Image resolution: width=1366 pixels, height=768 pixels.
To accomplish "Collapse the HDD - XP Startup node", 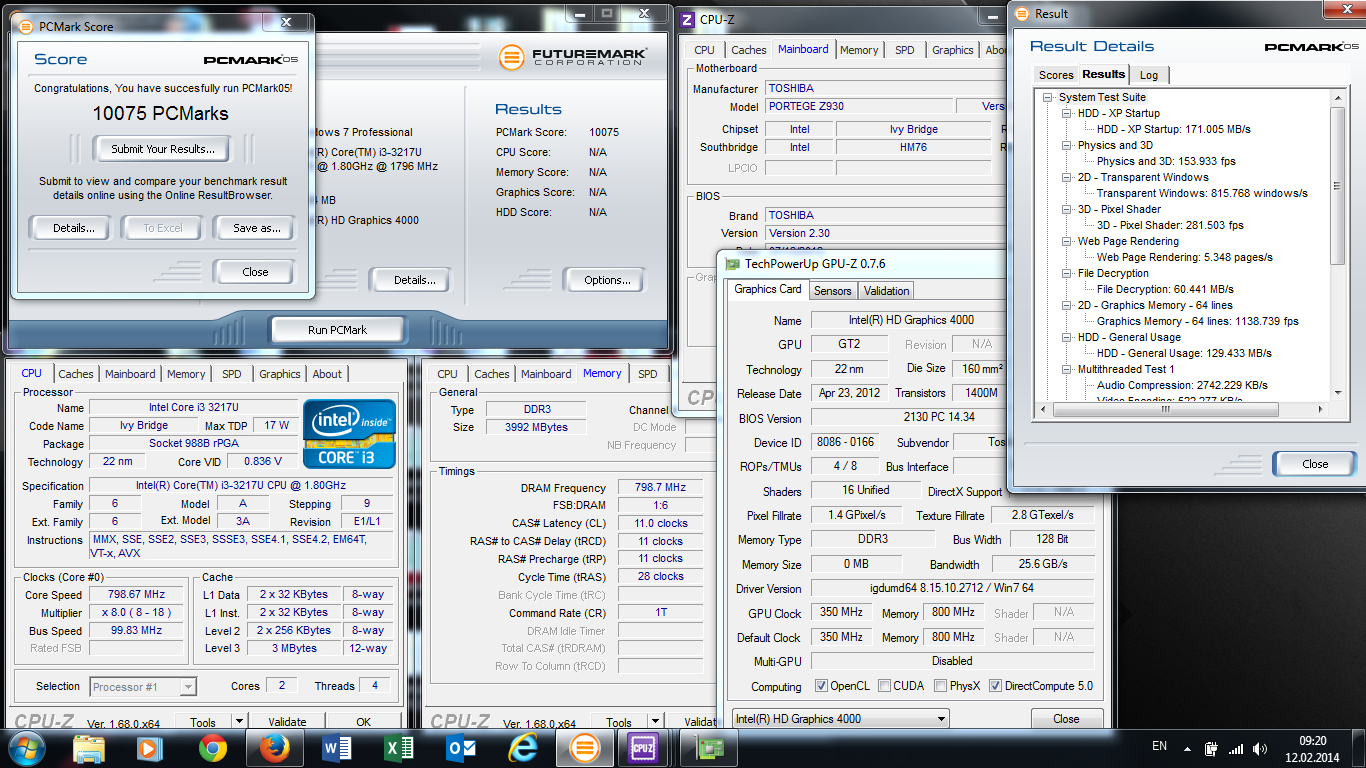I will coord(1067,113).
